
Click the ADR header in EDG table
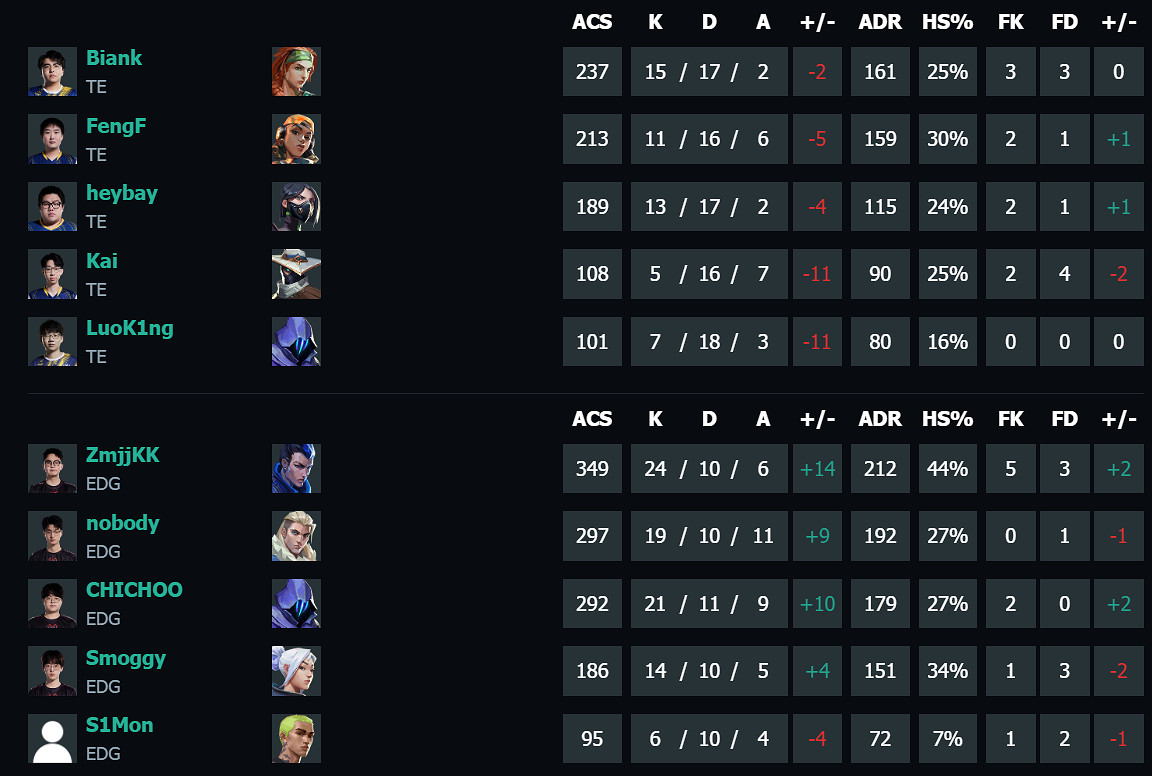(x=880, y=419)
